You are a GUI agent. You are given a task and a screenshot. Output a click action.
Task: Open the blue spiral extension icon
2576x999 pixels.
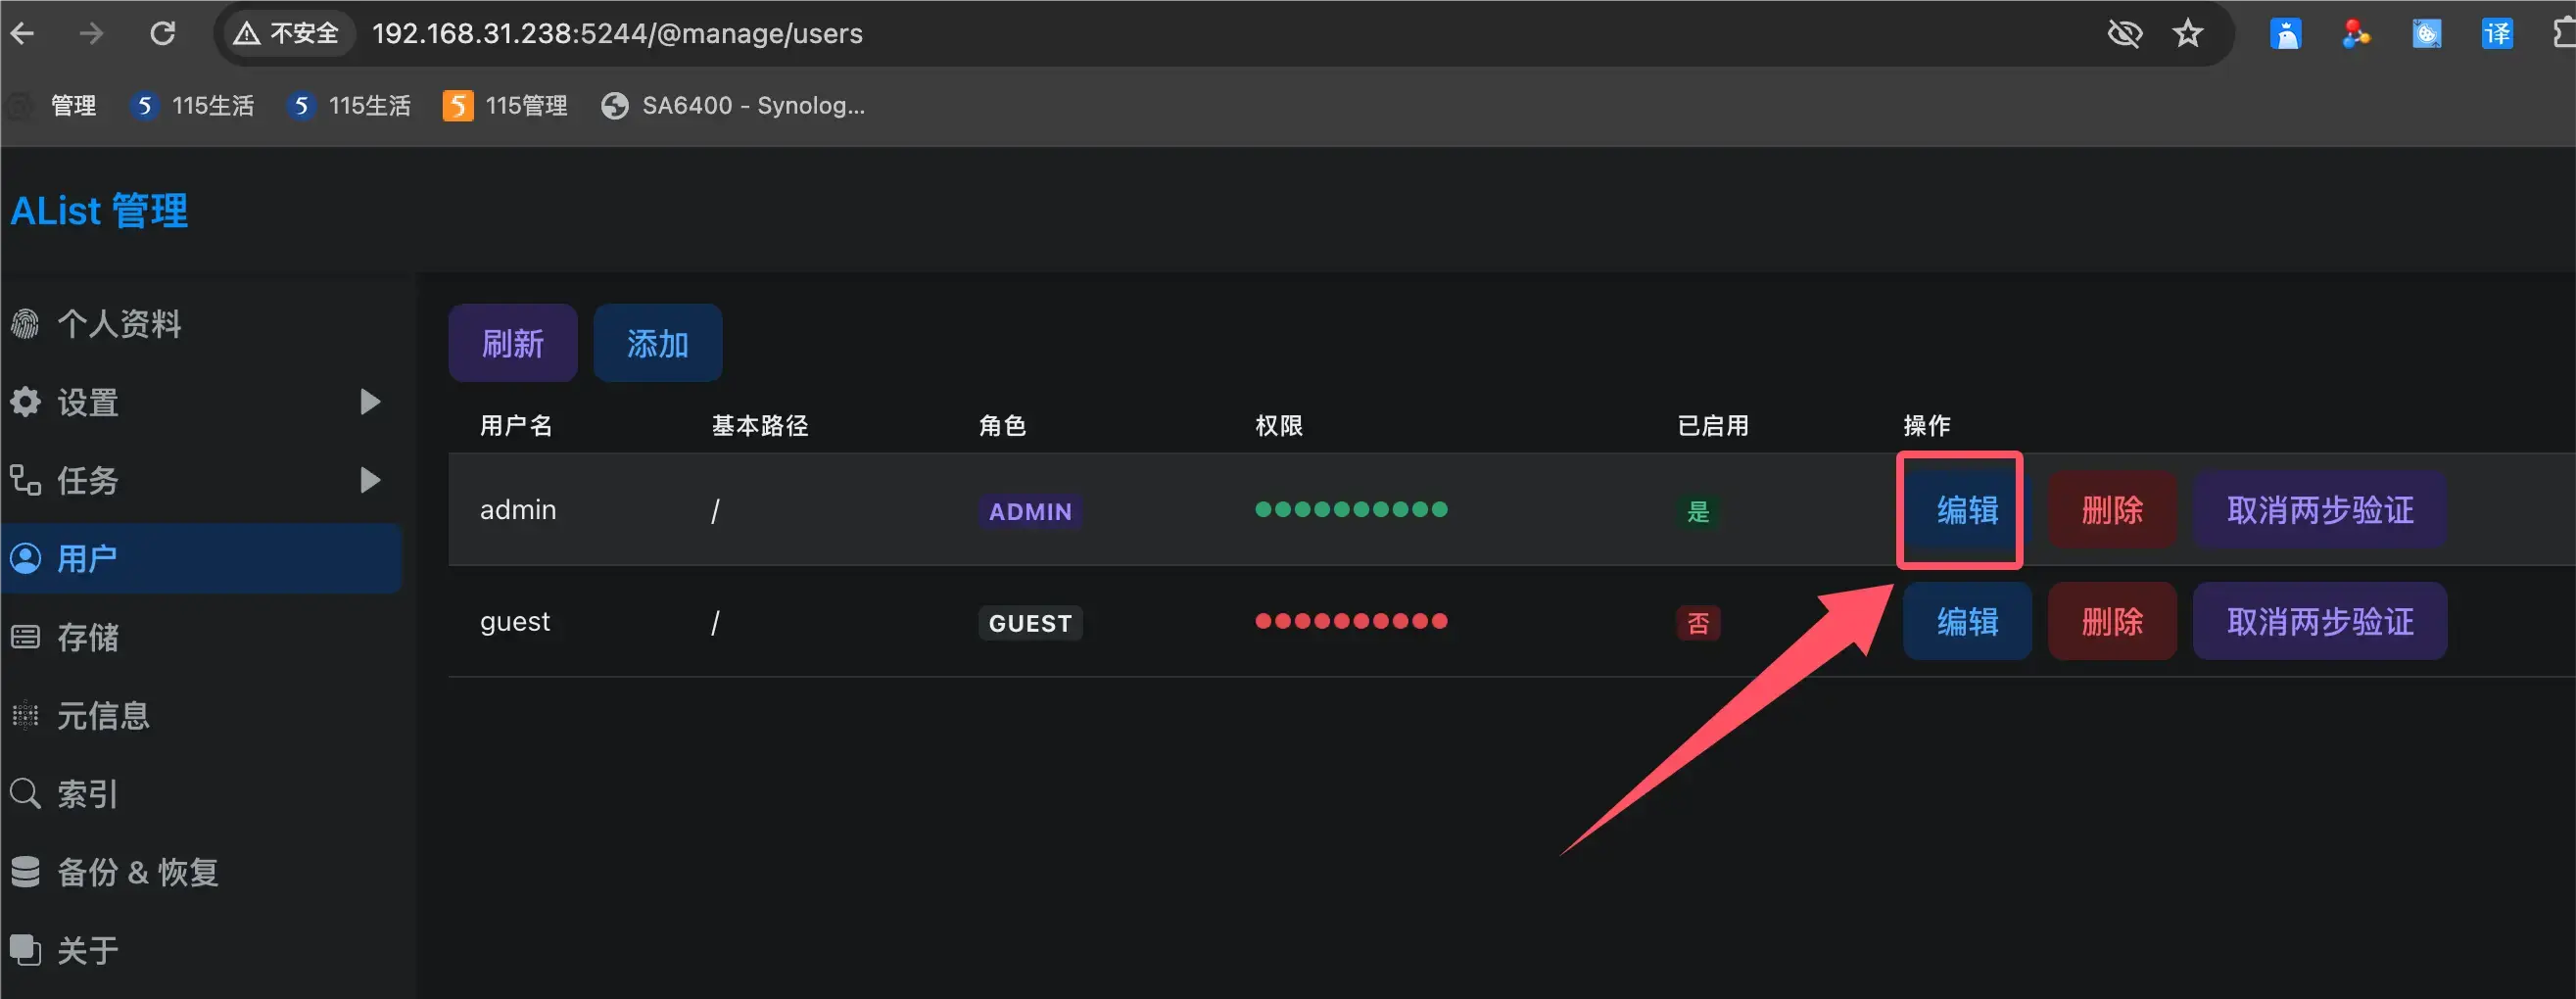pyautogui.click(x=2427, y=33)
